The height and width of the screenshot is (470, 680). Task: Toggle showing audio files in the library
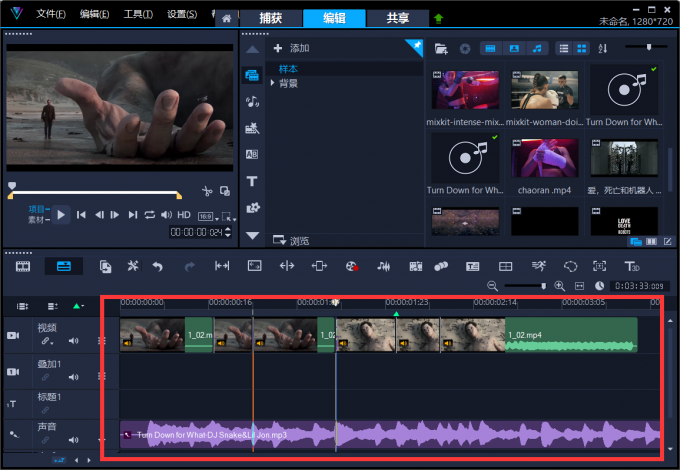tap(537, 49)
